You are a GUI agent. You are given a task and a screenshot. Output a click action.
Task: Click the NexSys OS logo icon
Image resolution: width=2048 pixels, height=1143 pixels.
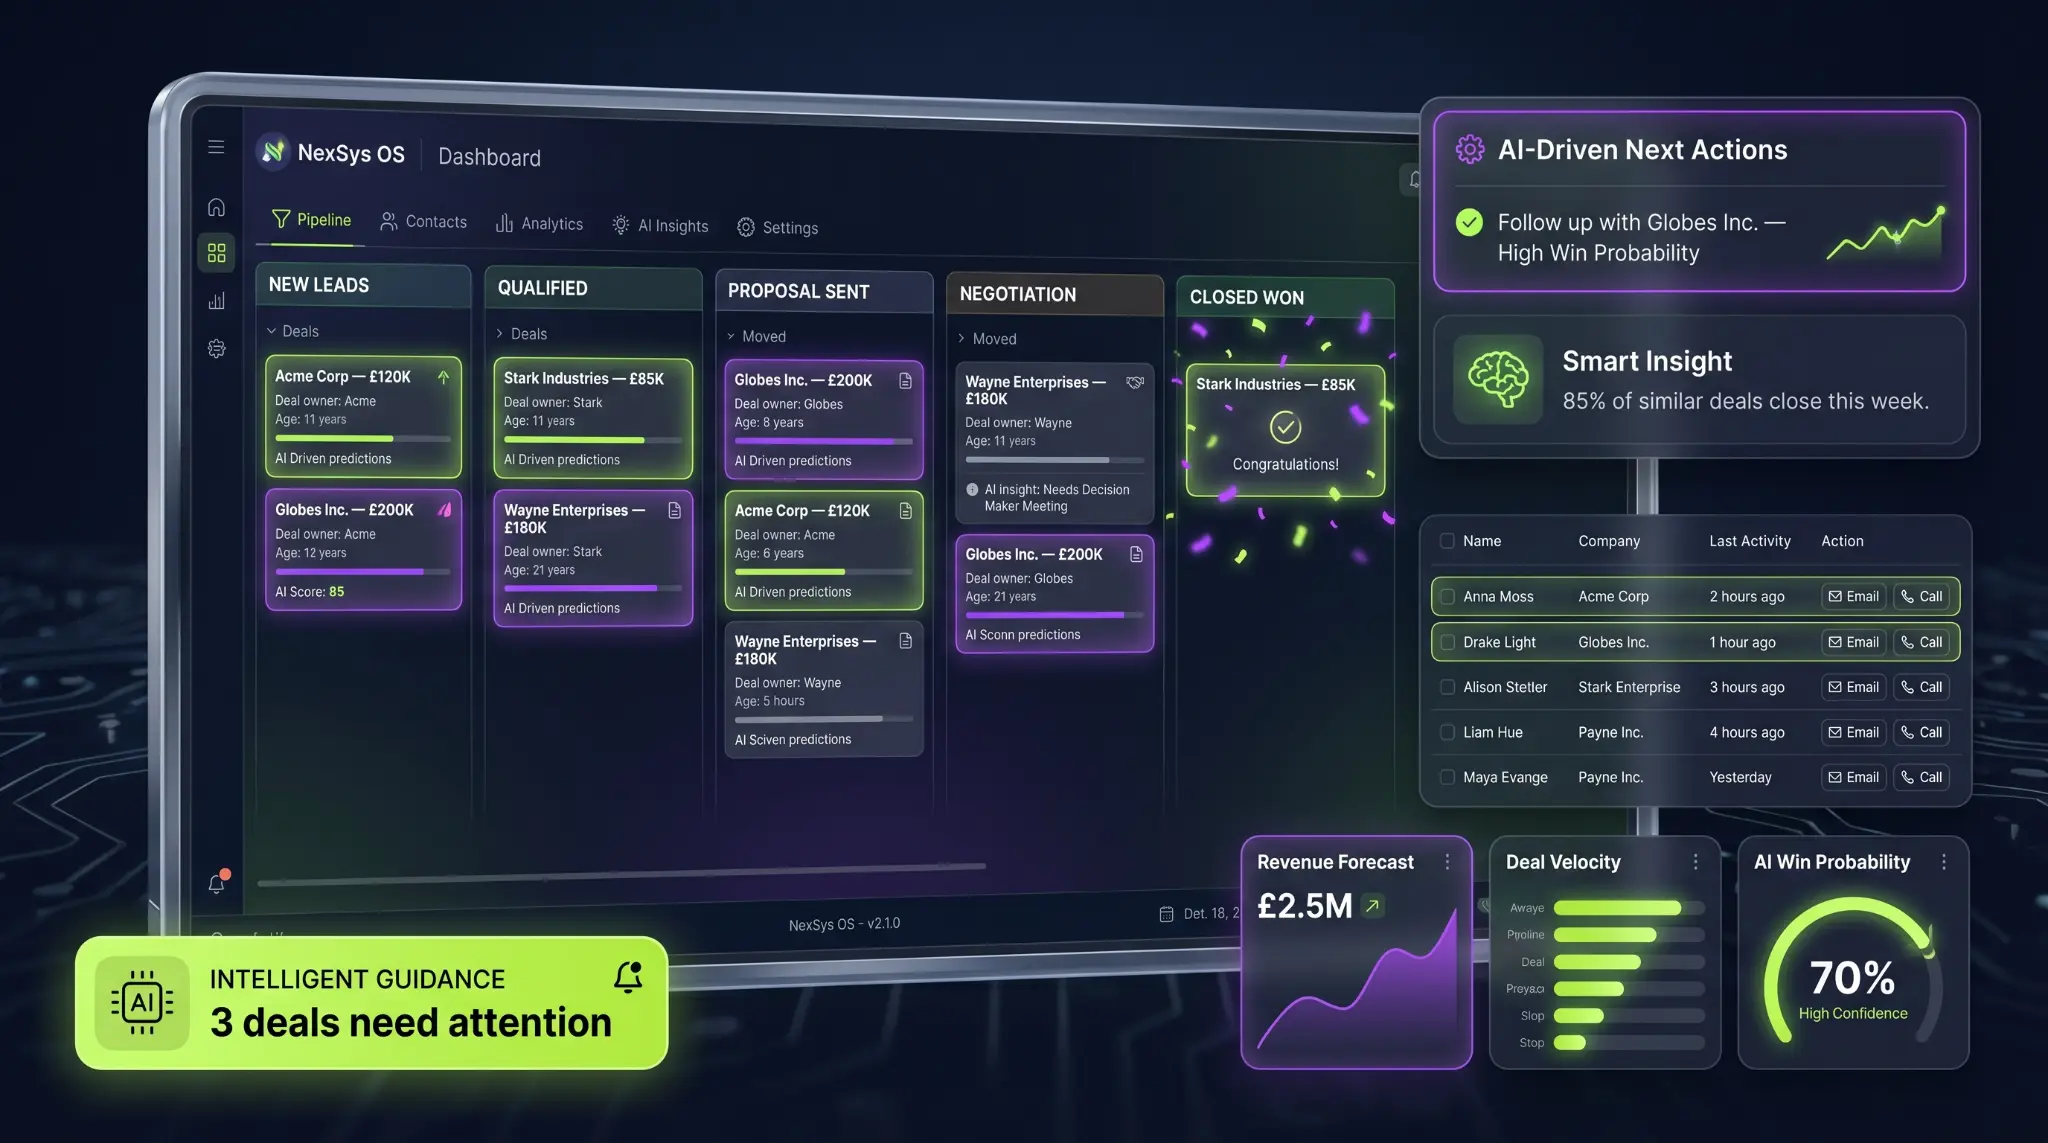(272, 152)
